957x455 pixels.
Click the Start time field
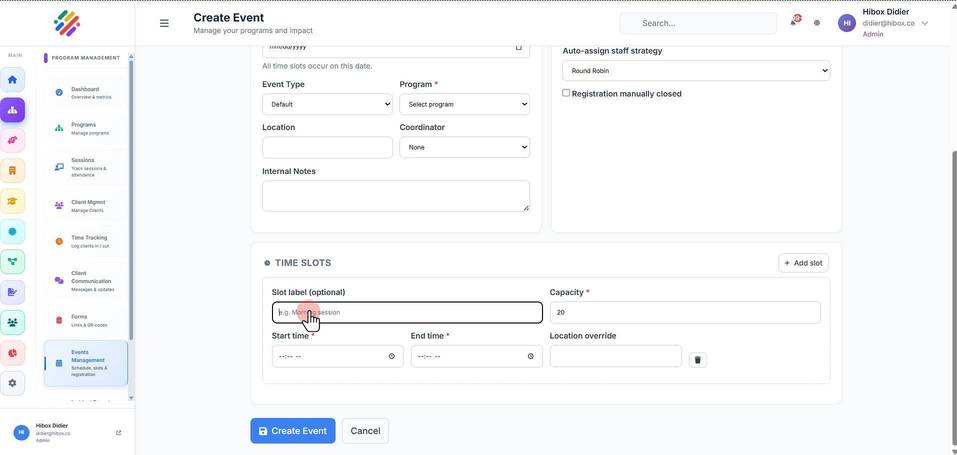pyautogui.click(x=338, y=356)
